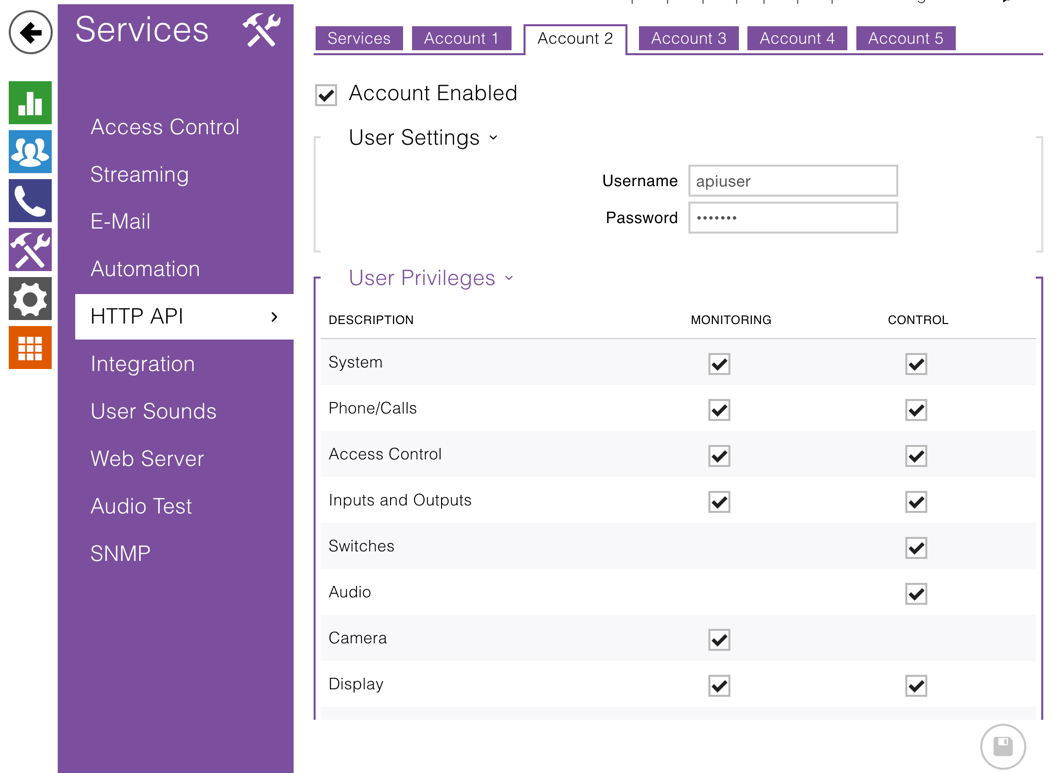The width and height of the screenshot is (1053, 773).
Task: Open the blue phone calling icon
Action: click(x=30, y=201)
